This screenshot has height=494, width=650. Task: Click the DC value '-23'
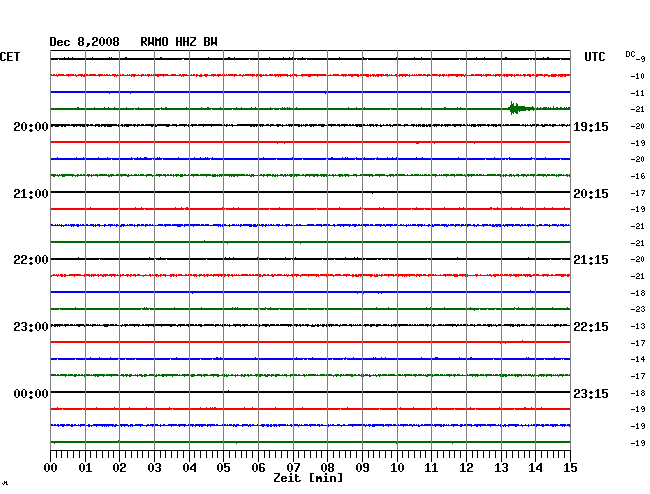(x=638, y=309)
